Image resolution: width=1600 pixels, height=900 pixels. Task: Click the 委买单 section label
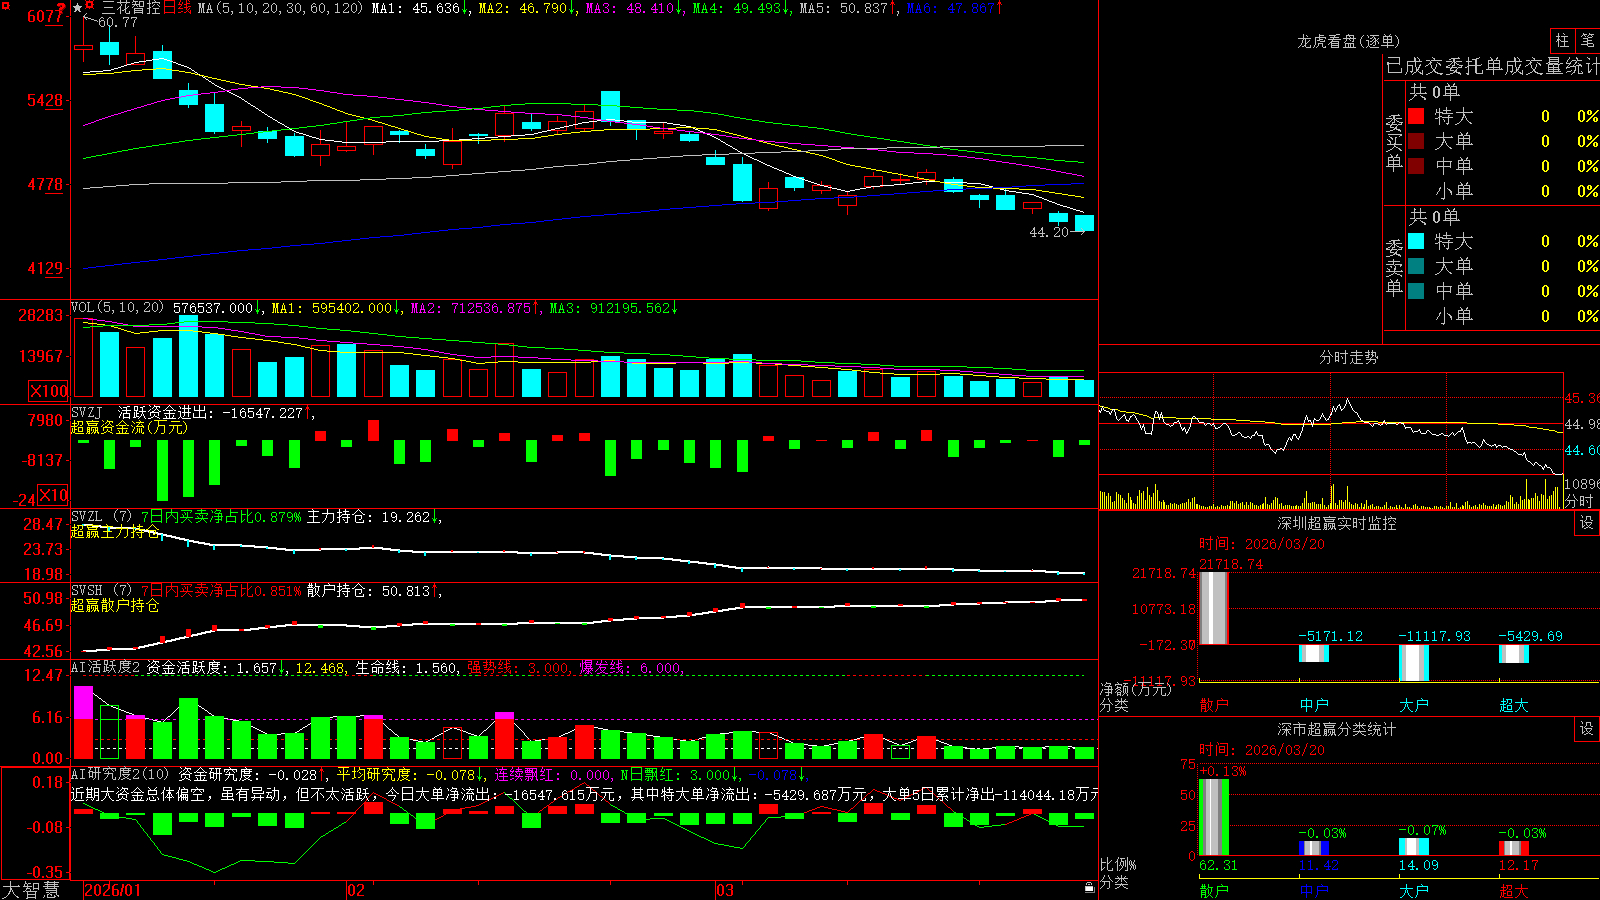[x=1394, y=143]
